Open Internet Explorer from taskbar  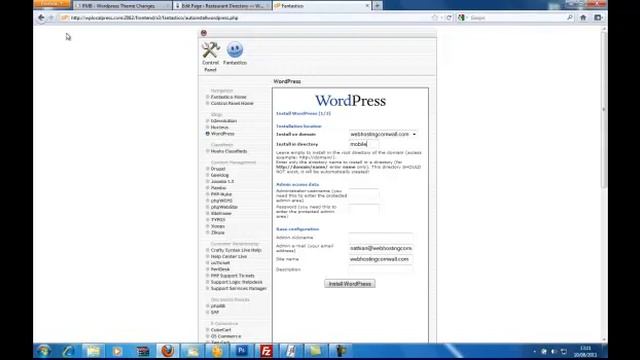(x=68, y=351)
